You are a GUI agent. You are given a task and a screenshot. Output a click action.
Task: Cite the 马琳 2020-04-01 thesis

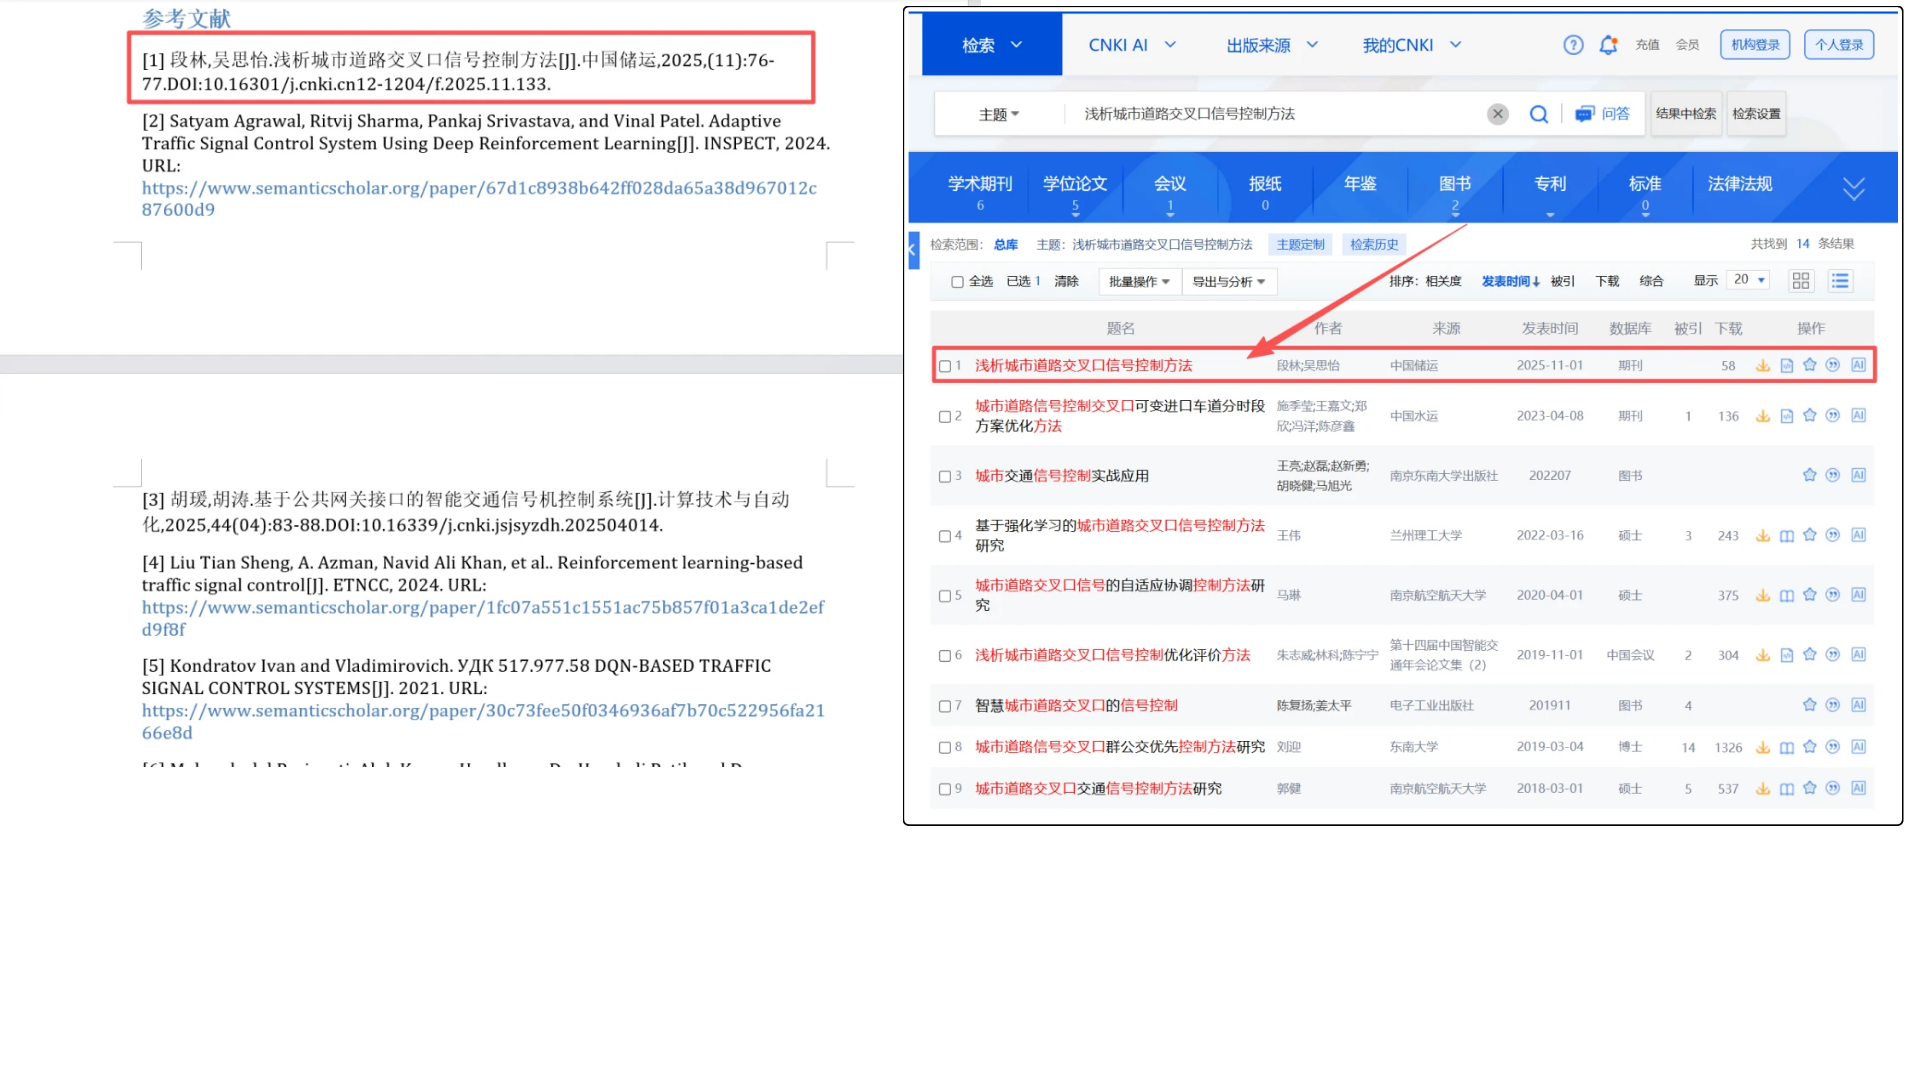pos(1833,595)
